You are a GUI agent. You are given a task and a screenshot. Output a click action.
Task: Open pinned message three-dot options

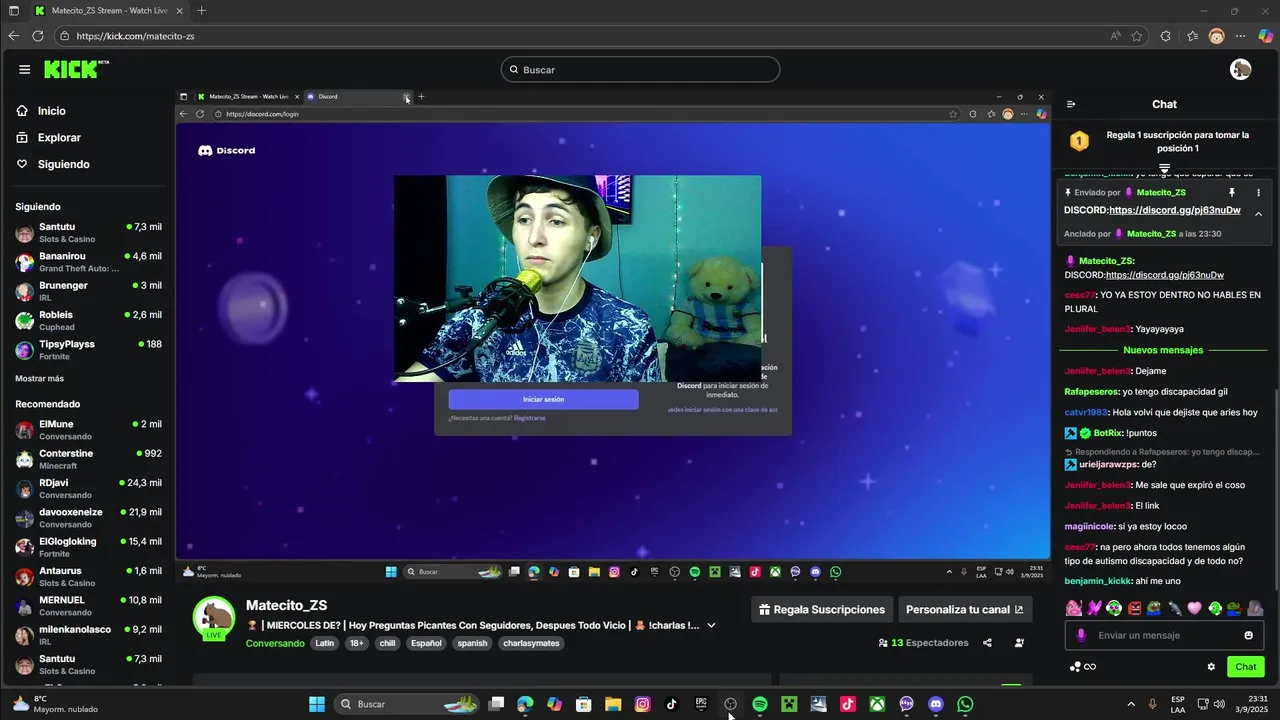(x=1258, y=192)
